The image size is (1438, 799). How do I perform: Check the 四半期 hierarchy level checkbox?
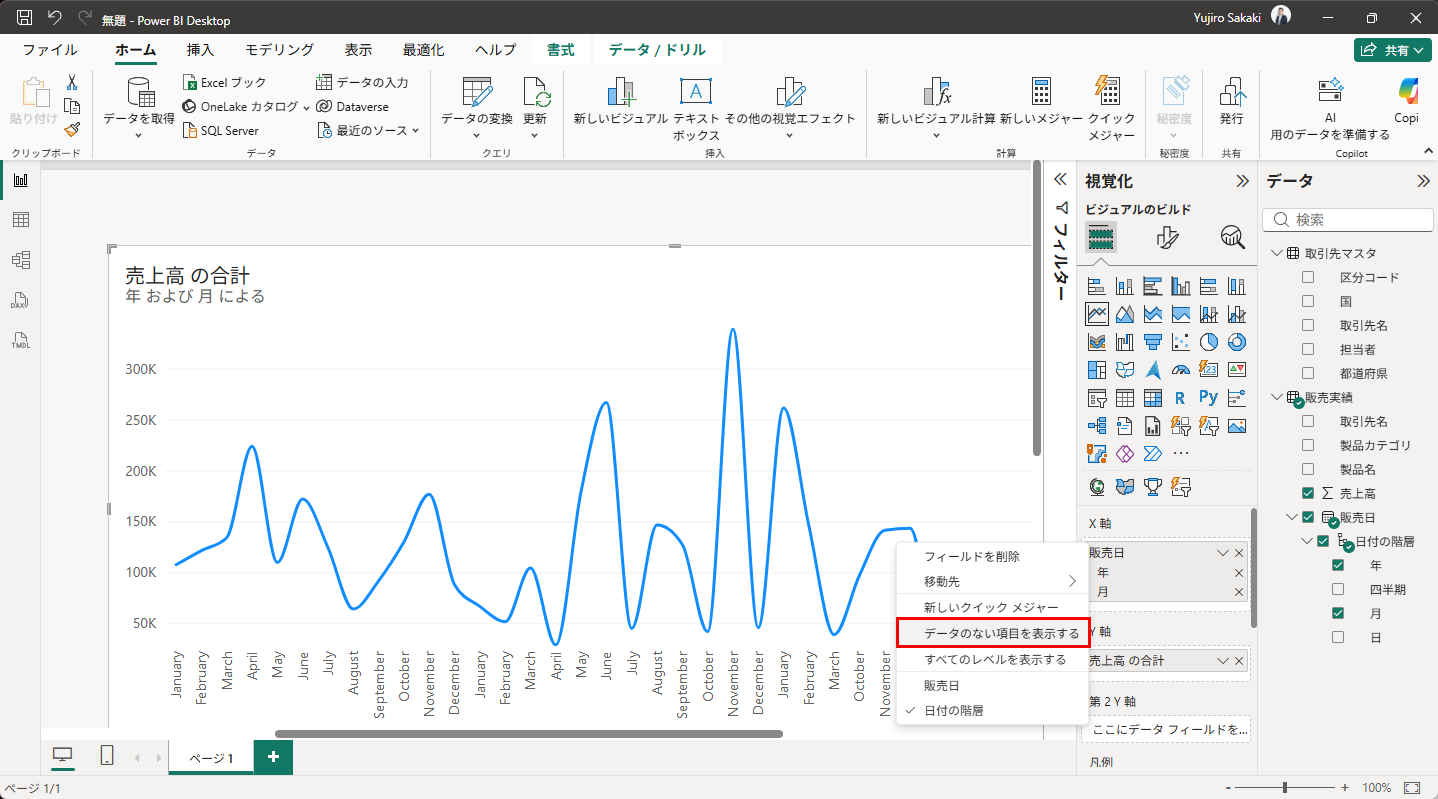coord(1338,589)
